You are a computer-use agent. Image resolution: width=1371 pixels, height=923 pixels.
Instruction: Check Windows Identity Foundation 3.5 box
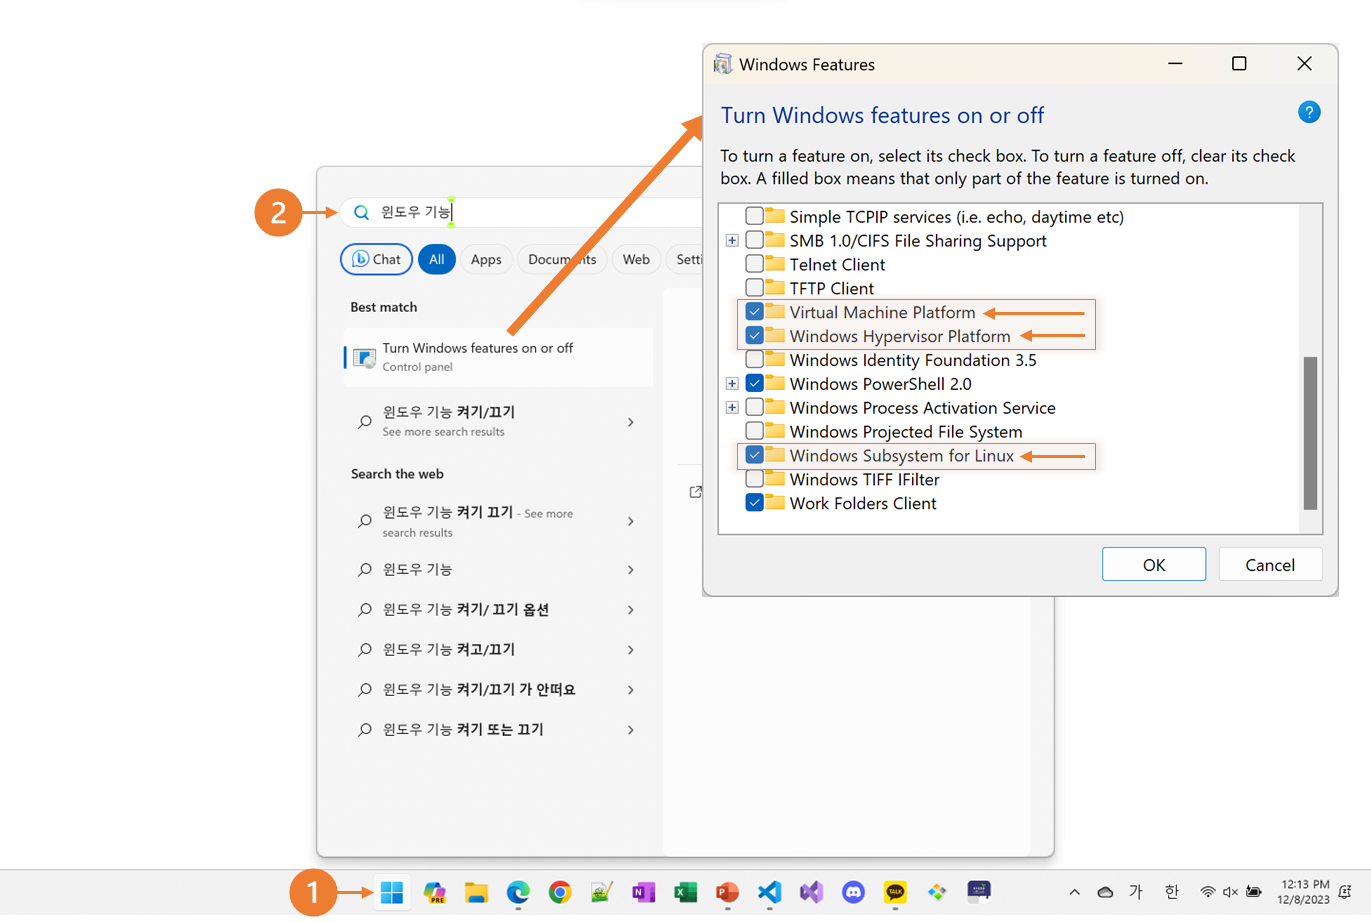pyautogui.click(x=755, y=360)
